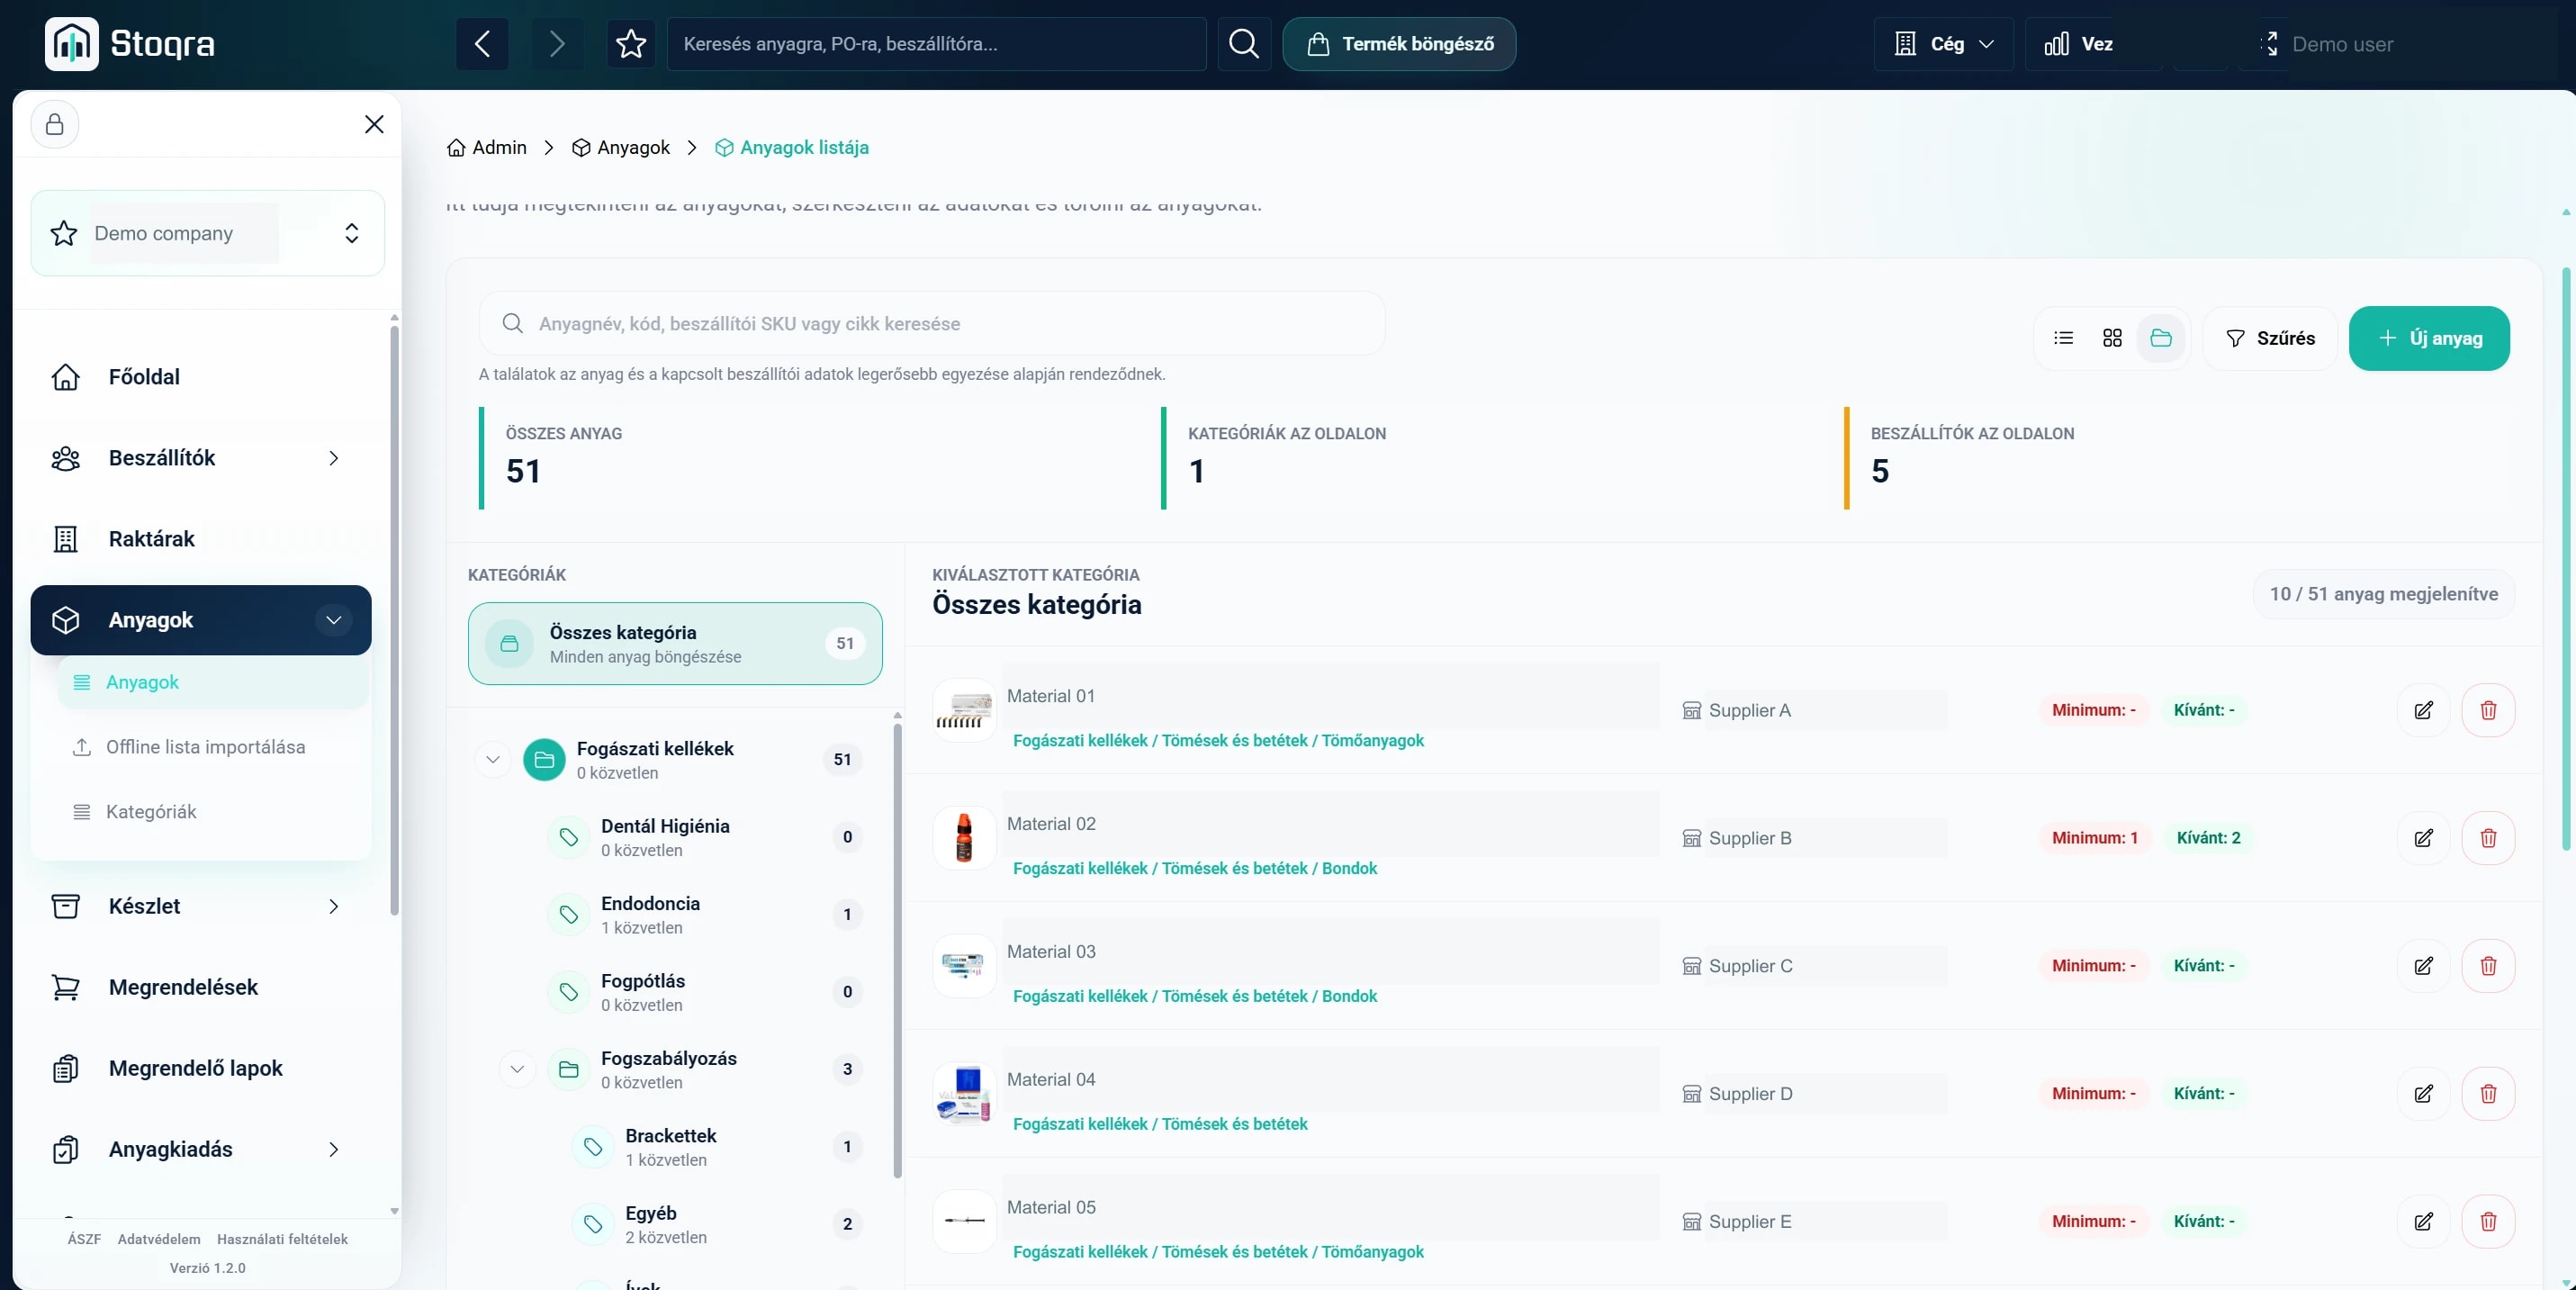Click the material search input field
The width and height of the screenshot is (2576, 1290).
932,323
